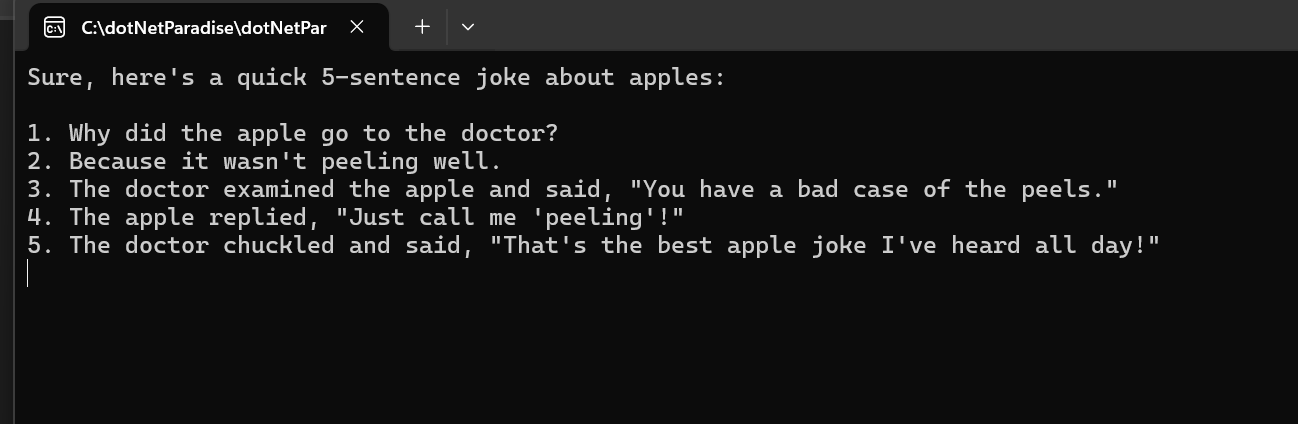The height and width of the screenshot is (424, 1298).
Task: Expand the new tab profile dropdown
Action: click(x=467, y=27)
